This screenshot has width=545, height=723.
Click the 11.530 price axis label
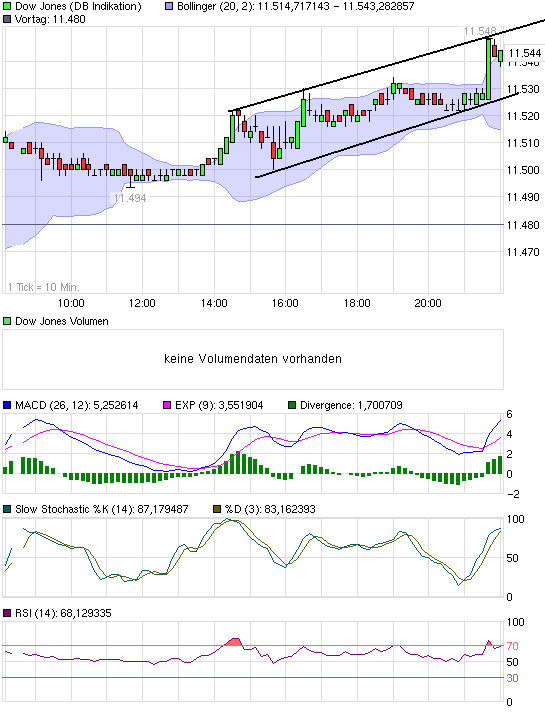pyautogui.click(x=523, y=89)
